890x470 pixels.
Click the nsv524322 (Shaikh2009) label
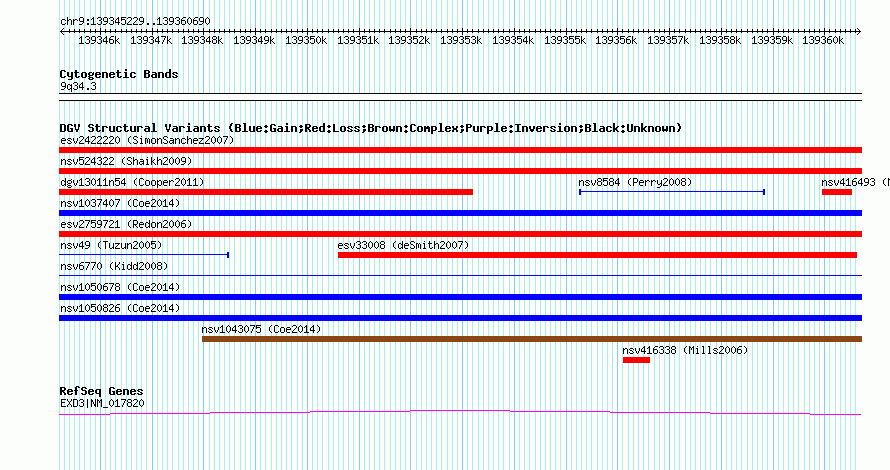(x=126, y=161)
